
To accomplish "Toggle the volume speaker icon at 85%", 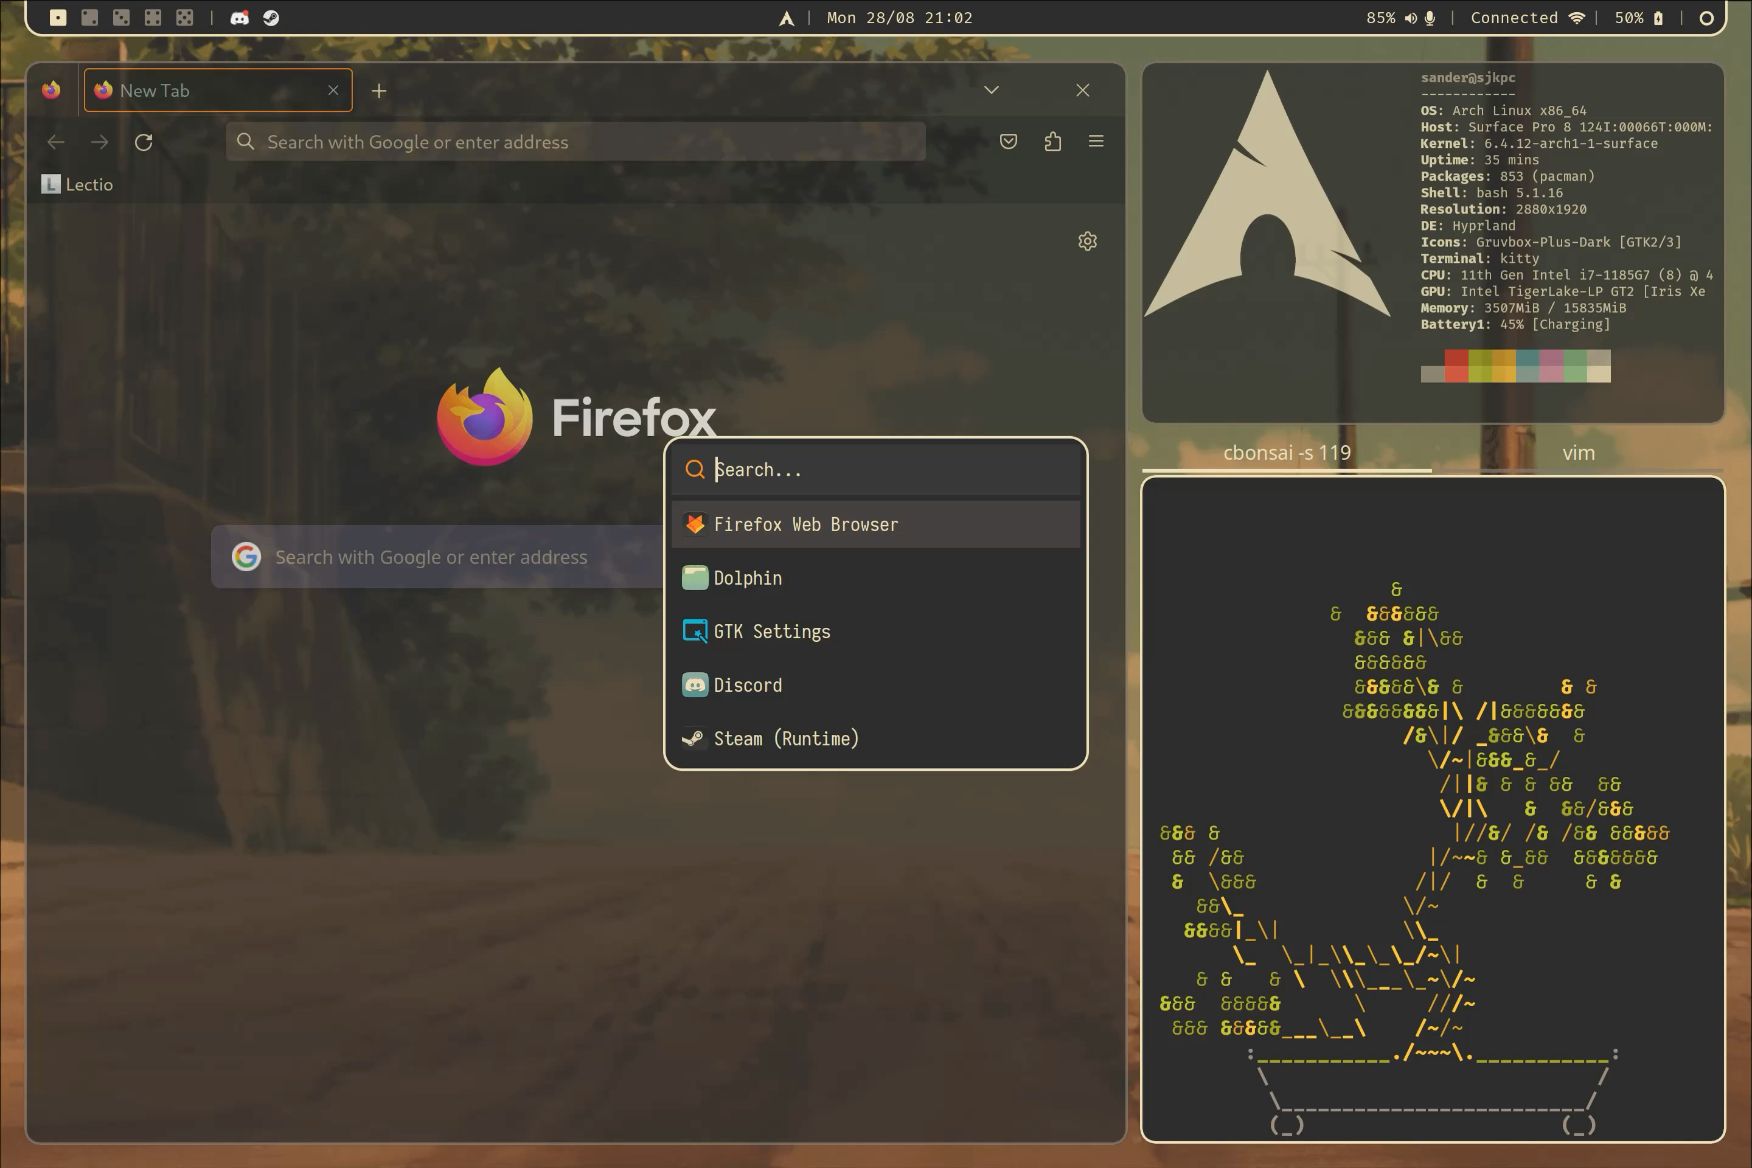I will point(1410,18).
